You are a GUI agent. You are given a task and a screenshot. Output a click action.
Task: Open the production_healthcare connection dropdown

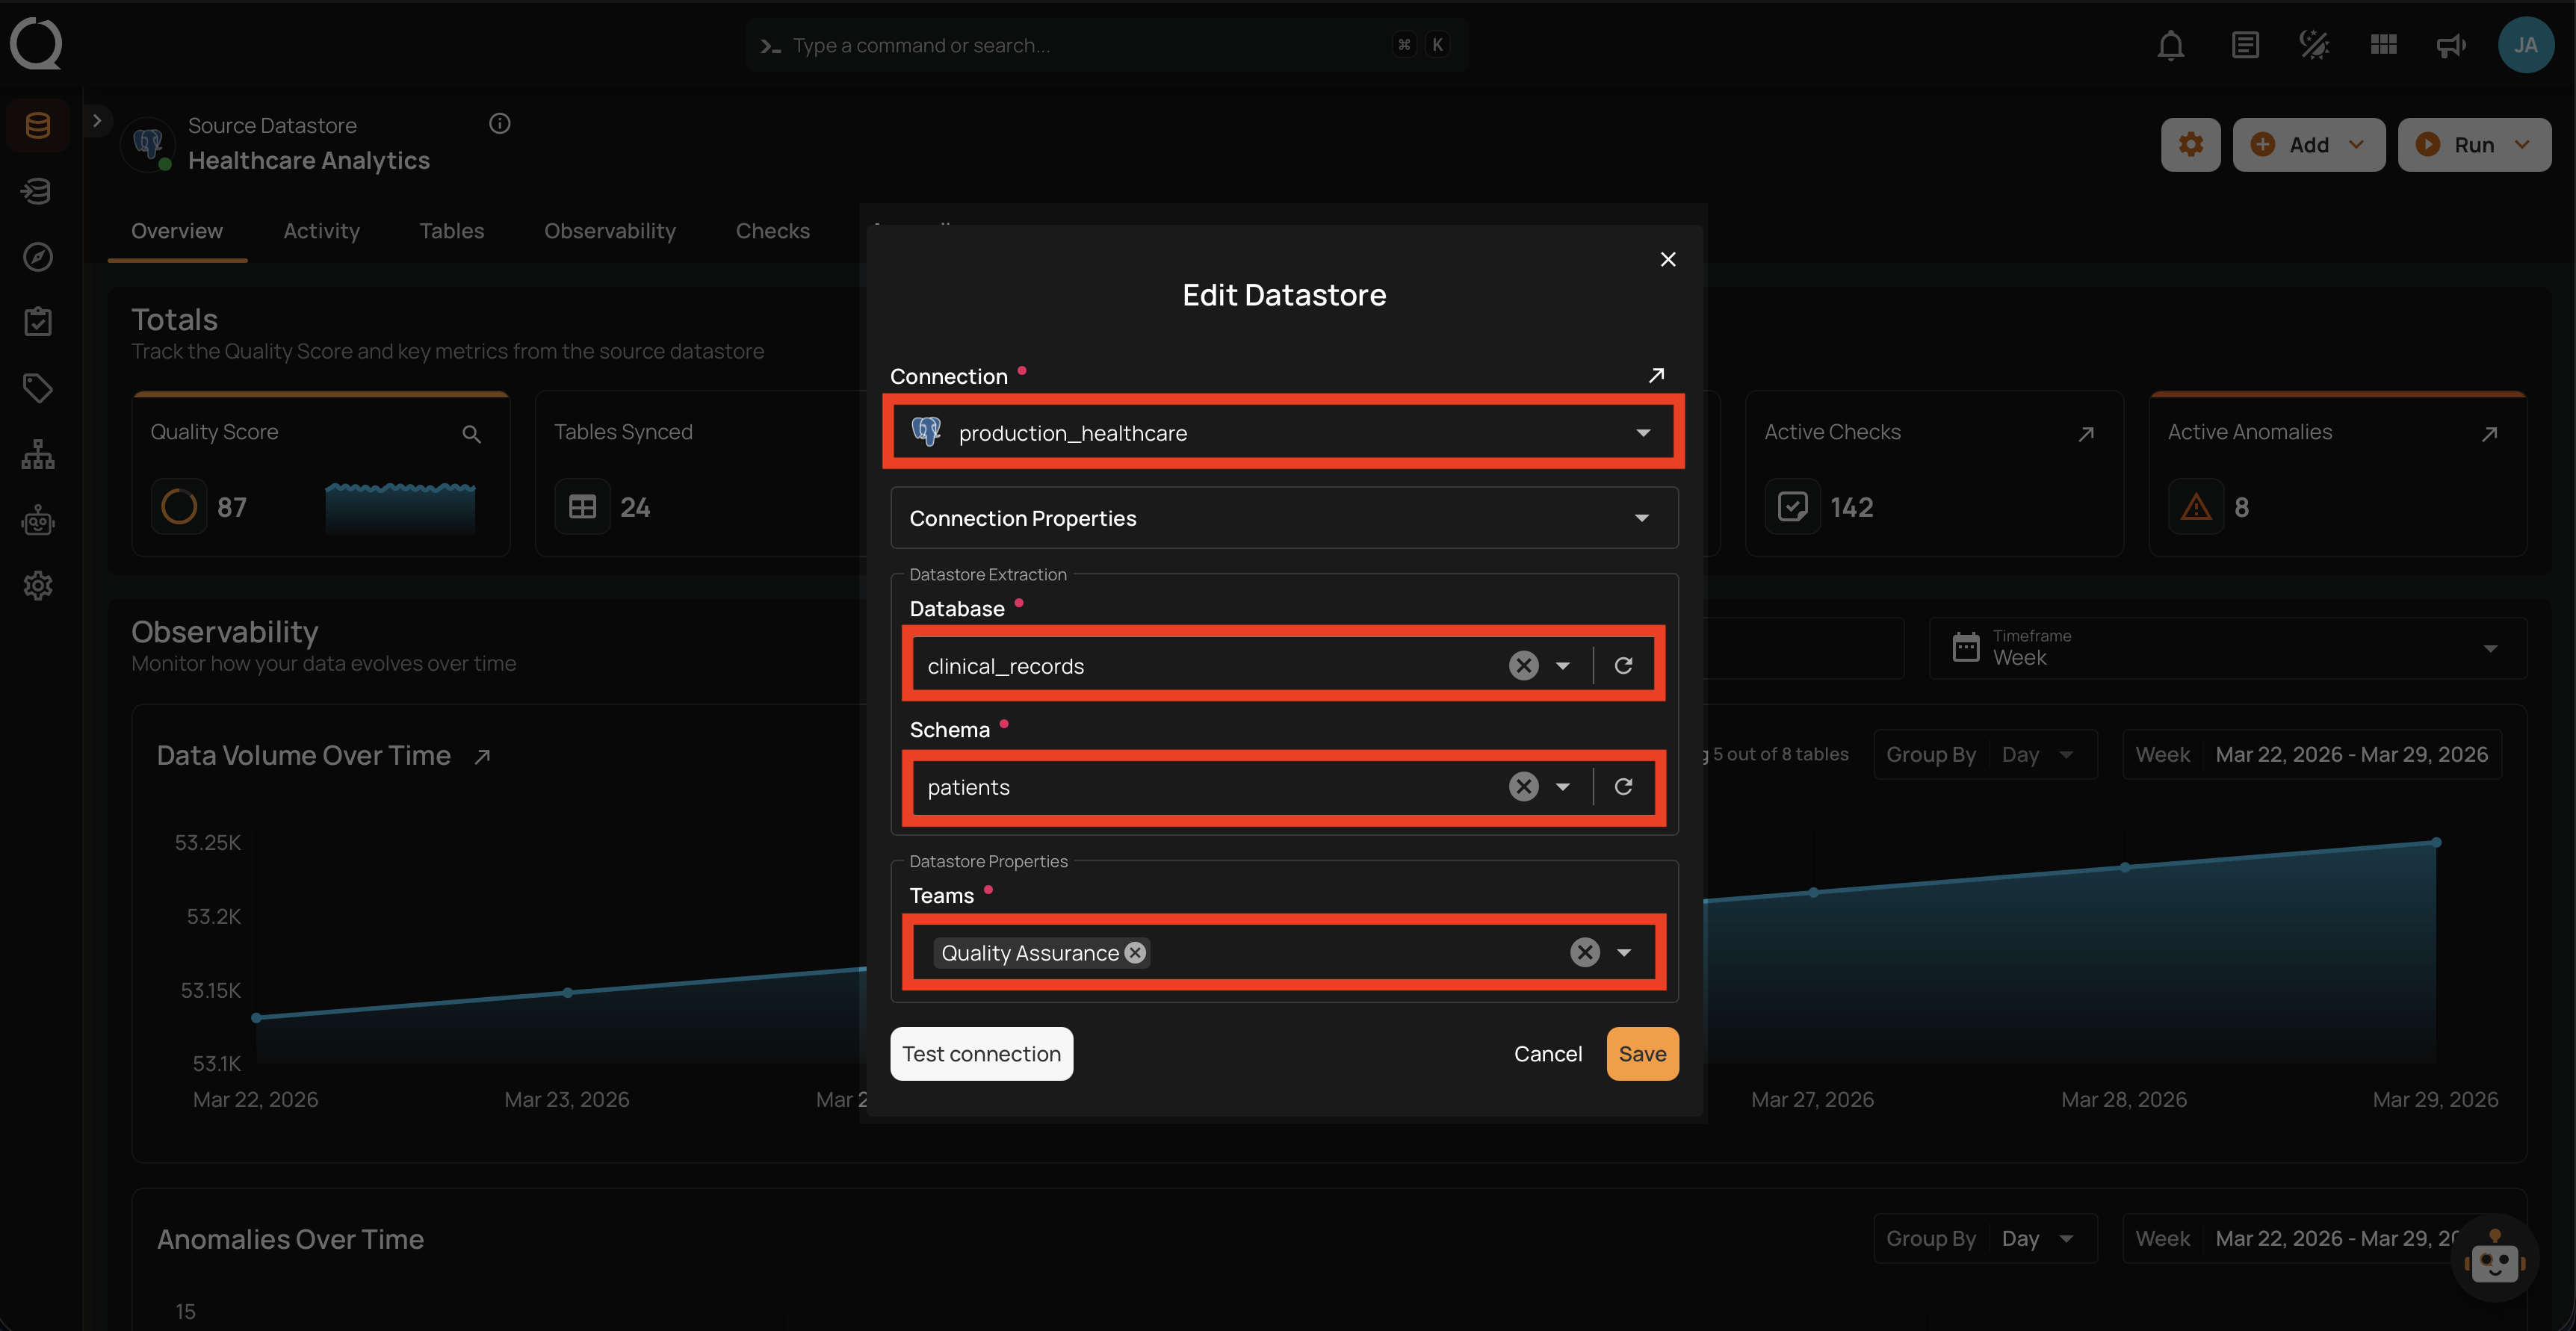click(x=1283, y=433)
